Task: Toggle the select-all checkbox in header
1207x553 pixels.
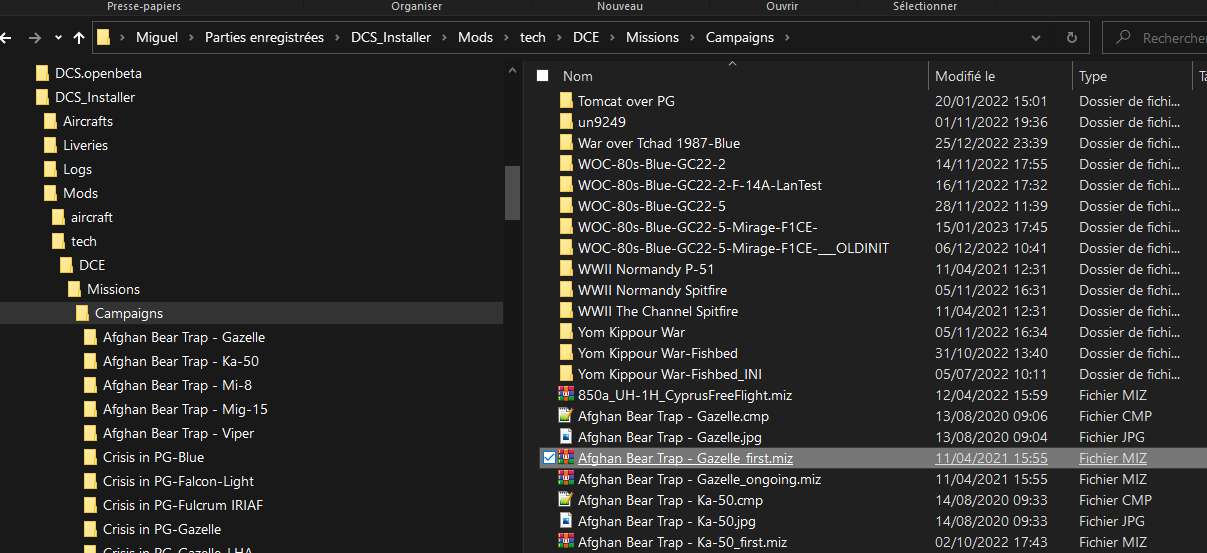Action: (x=543, y=76)
